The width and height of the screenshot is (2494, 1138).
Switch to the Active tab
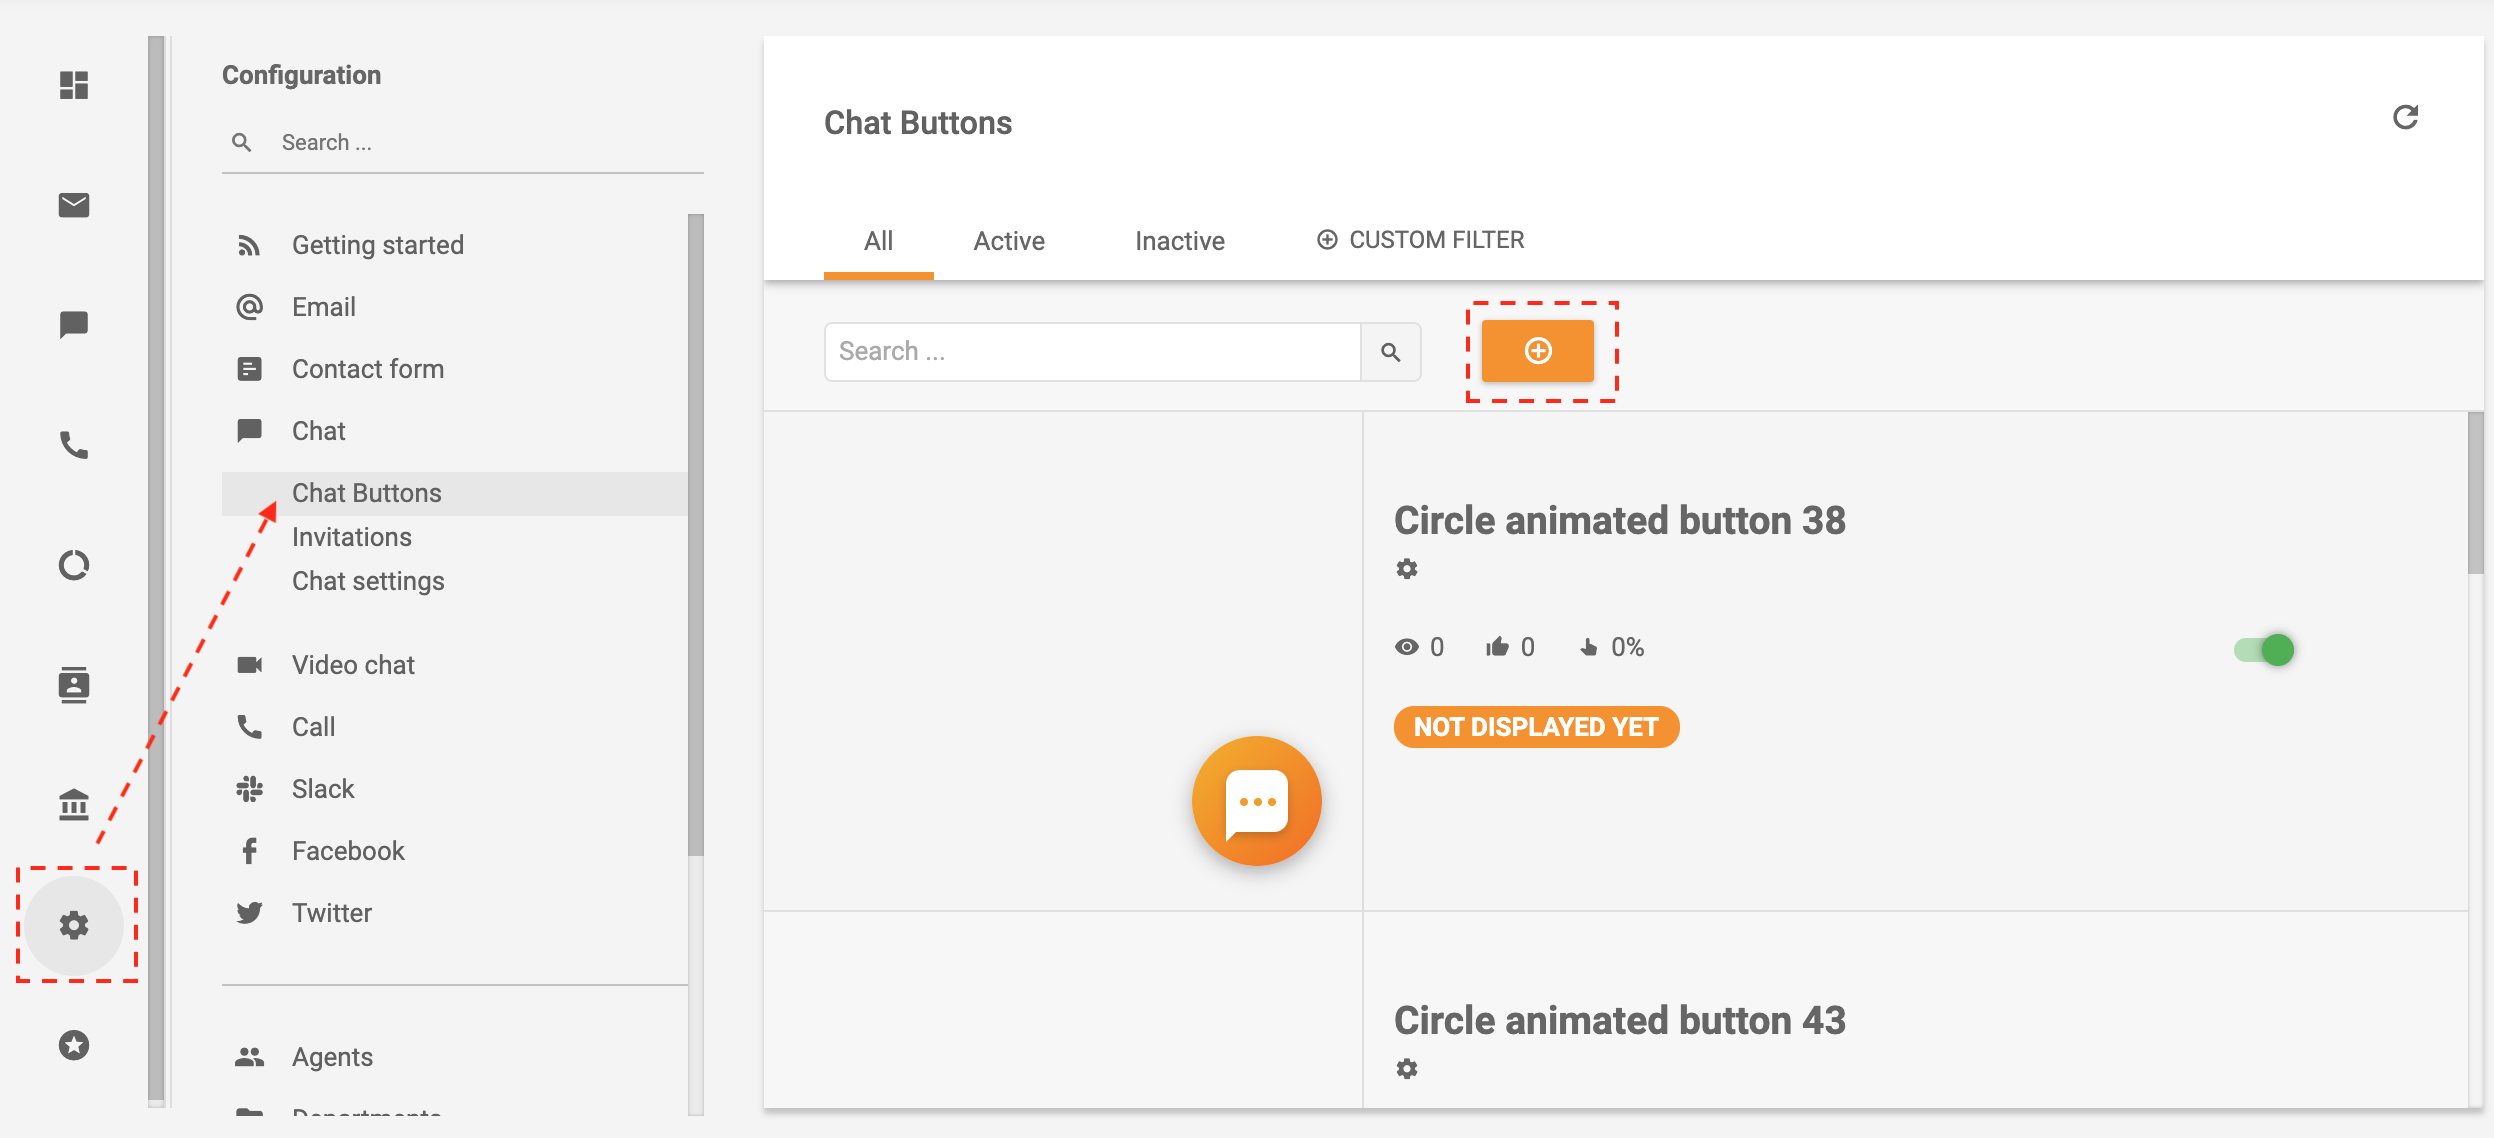[1008, 240]
